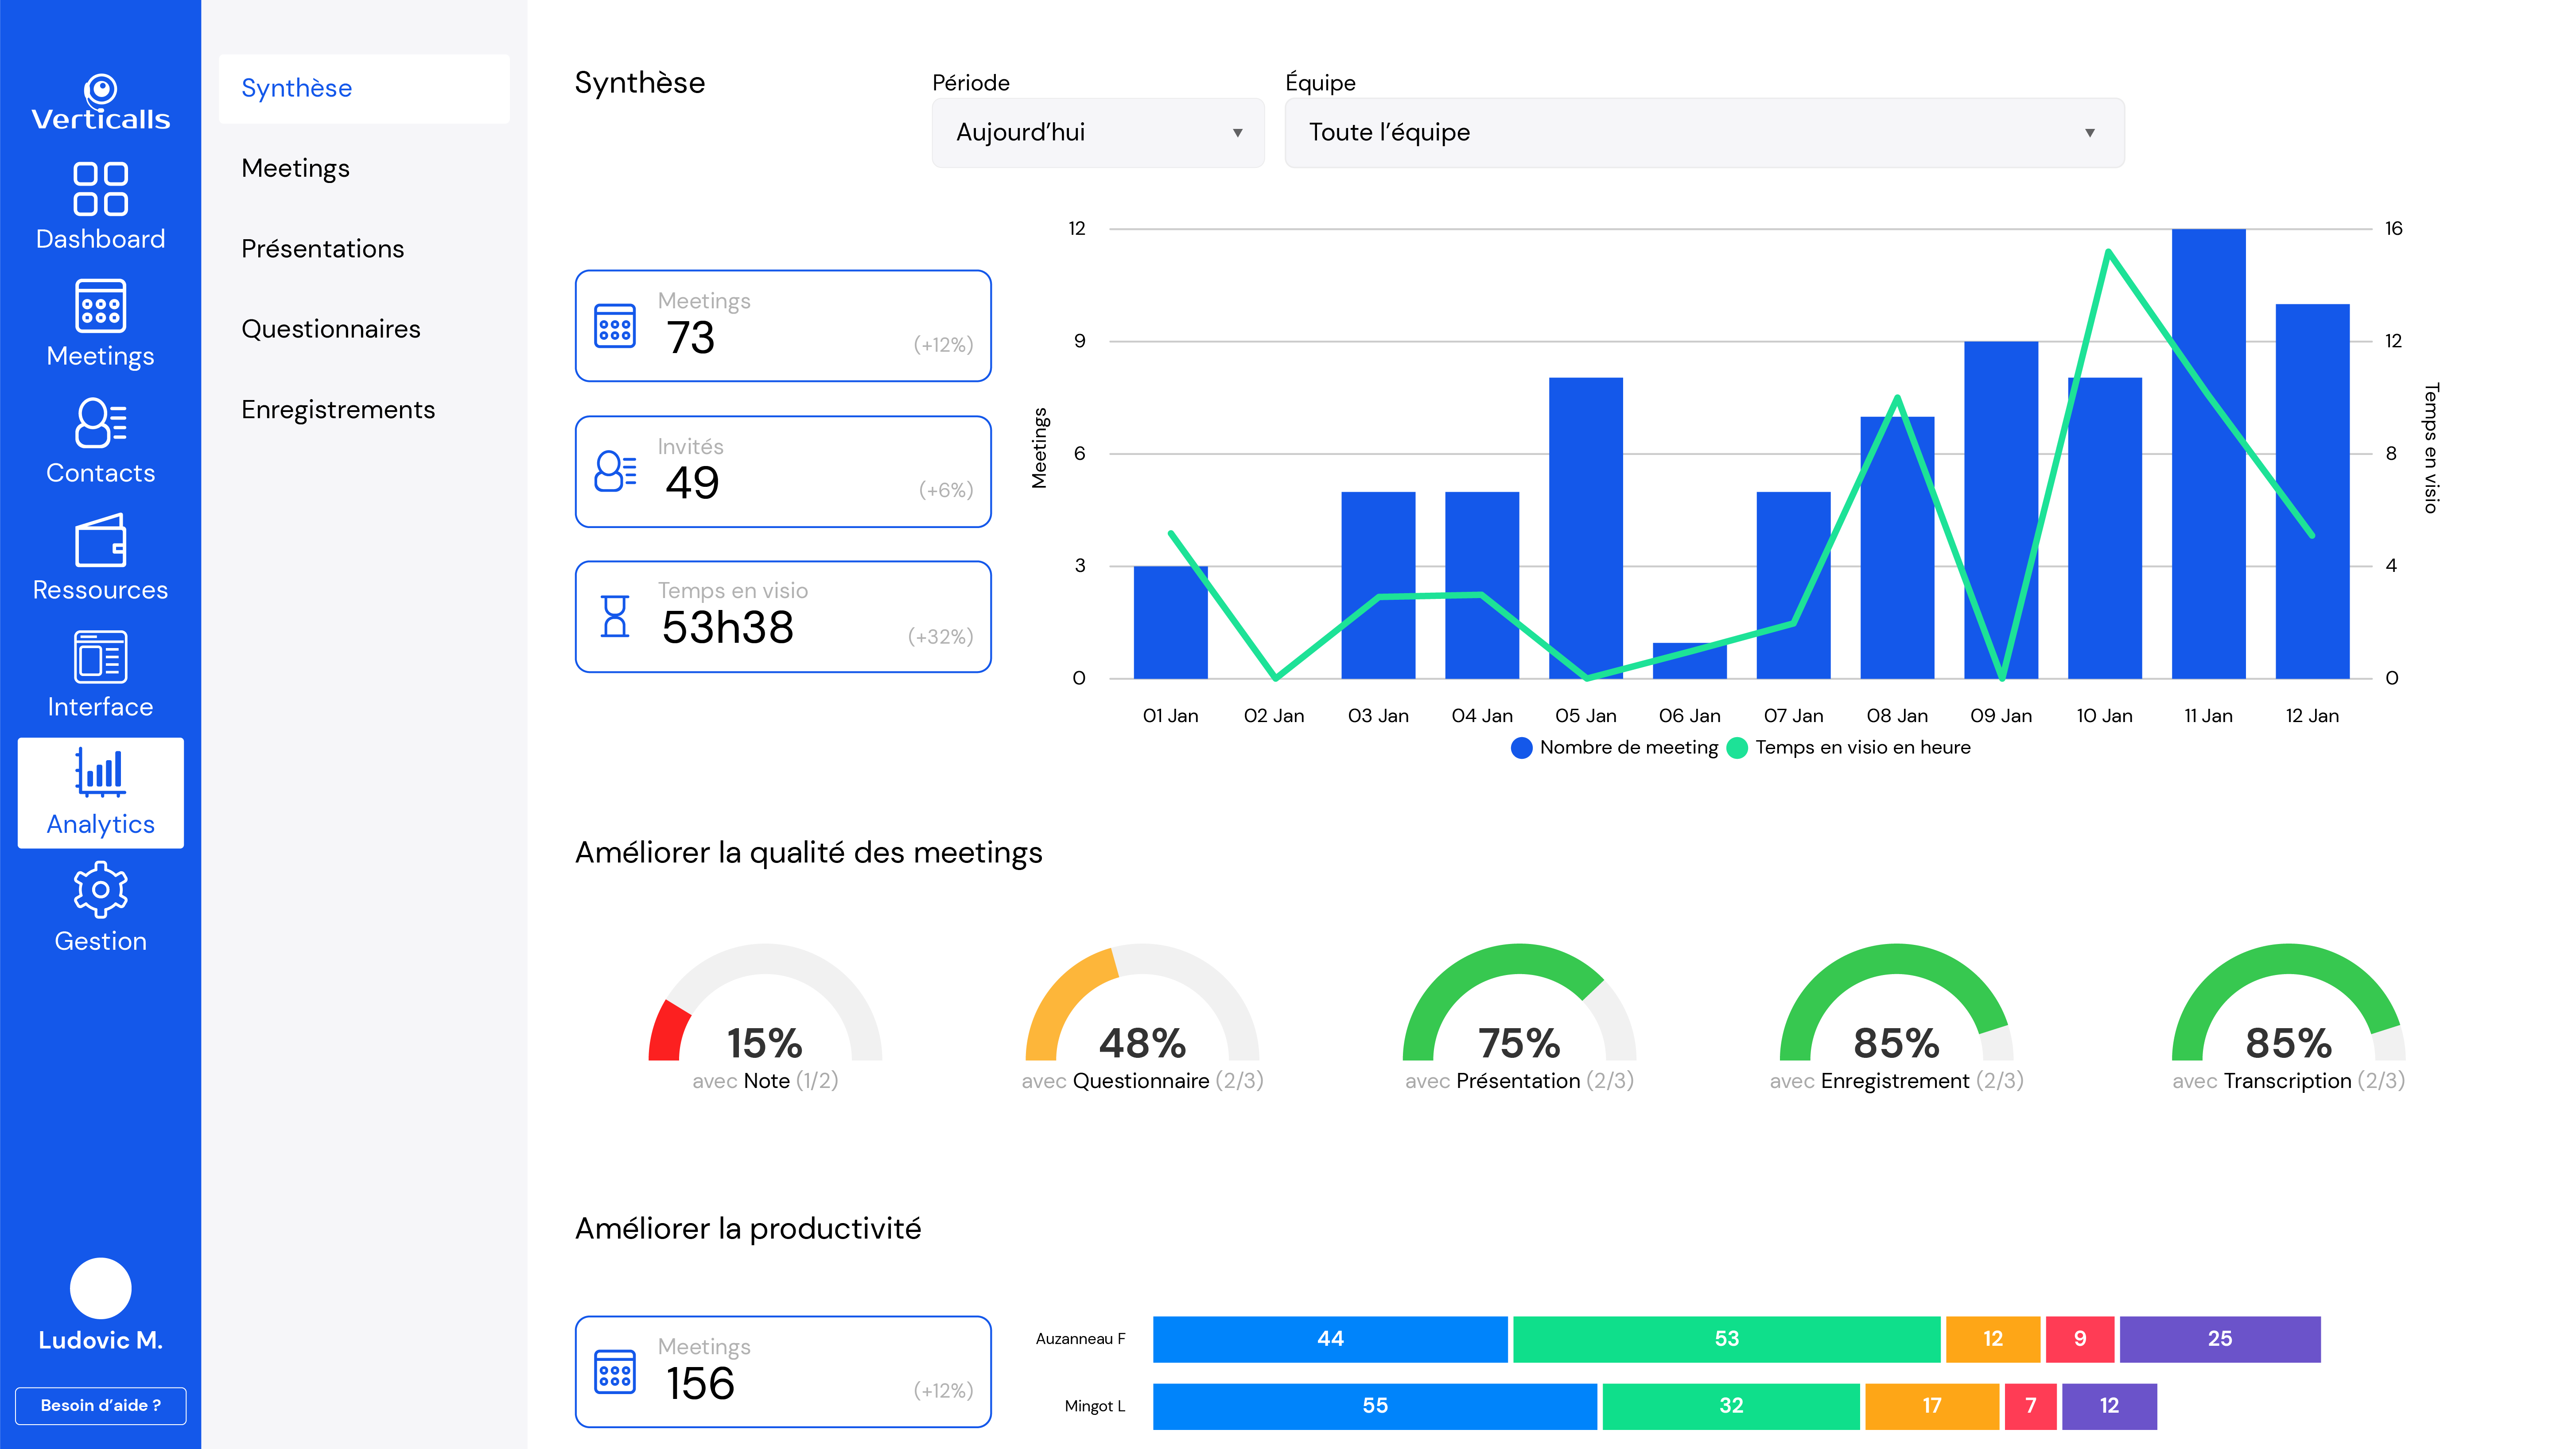Open the Ressources wallet icon

100,540
